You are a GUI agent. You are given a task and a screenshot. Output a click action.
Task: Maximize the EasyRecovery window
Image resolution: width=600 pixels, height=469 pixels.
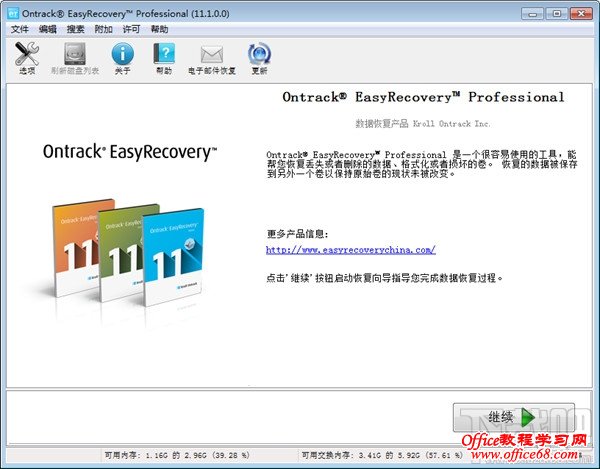557,14
